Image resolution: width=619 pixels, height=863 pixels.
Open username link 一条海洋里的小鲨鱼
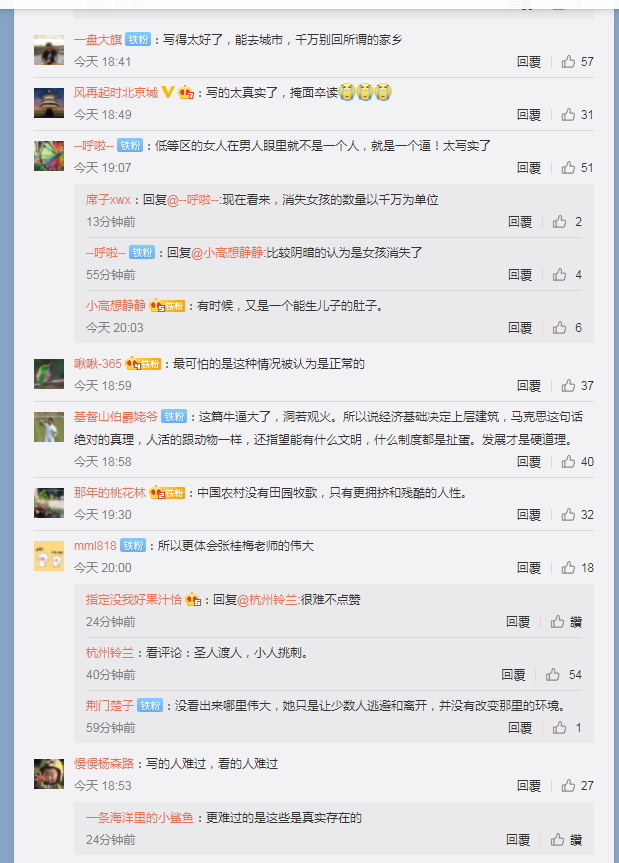tap(140, 817)
